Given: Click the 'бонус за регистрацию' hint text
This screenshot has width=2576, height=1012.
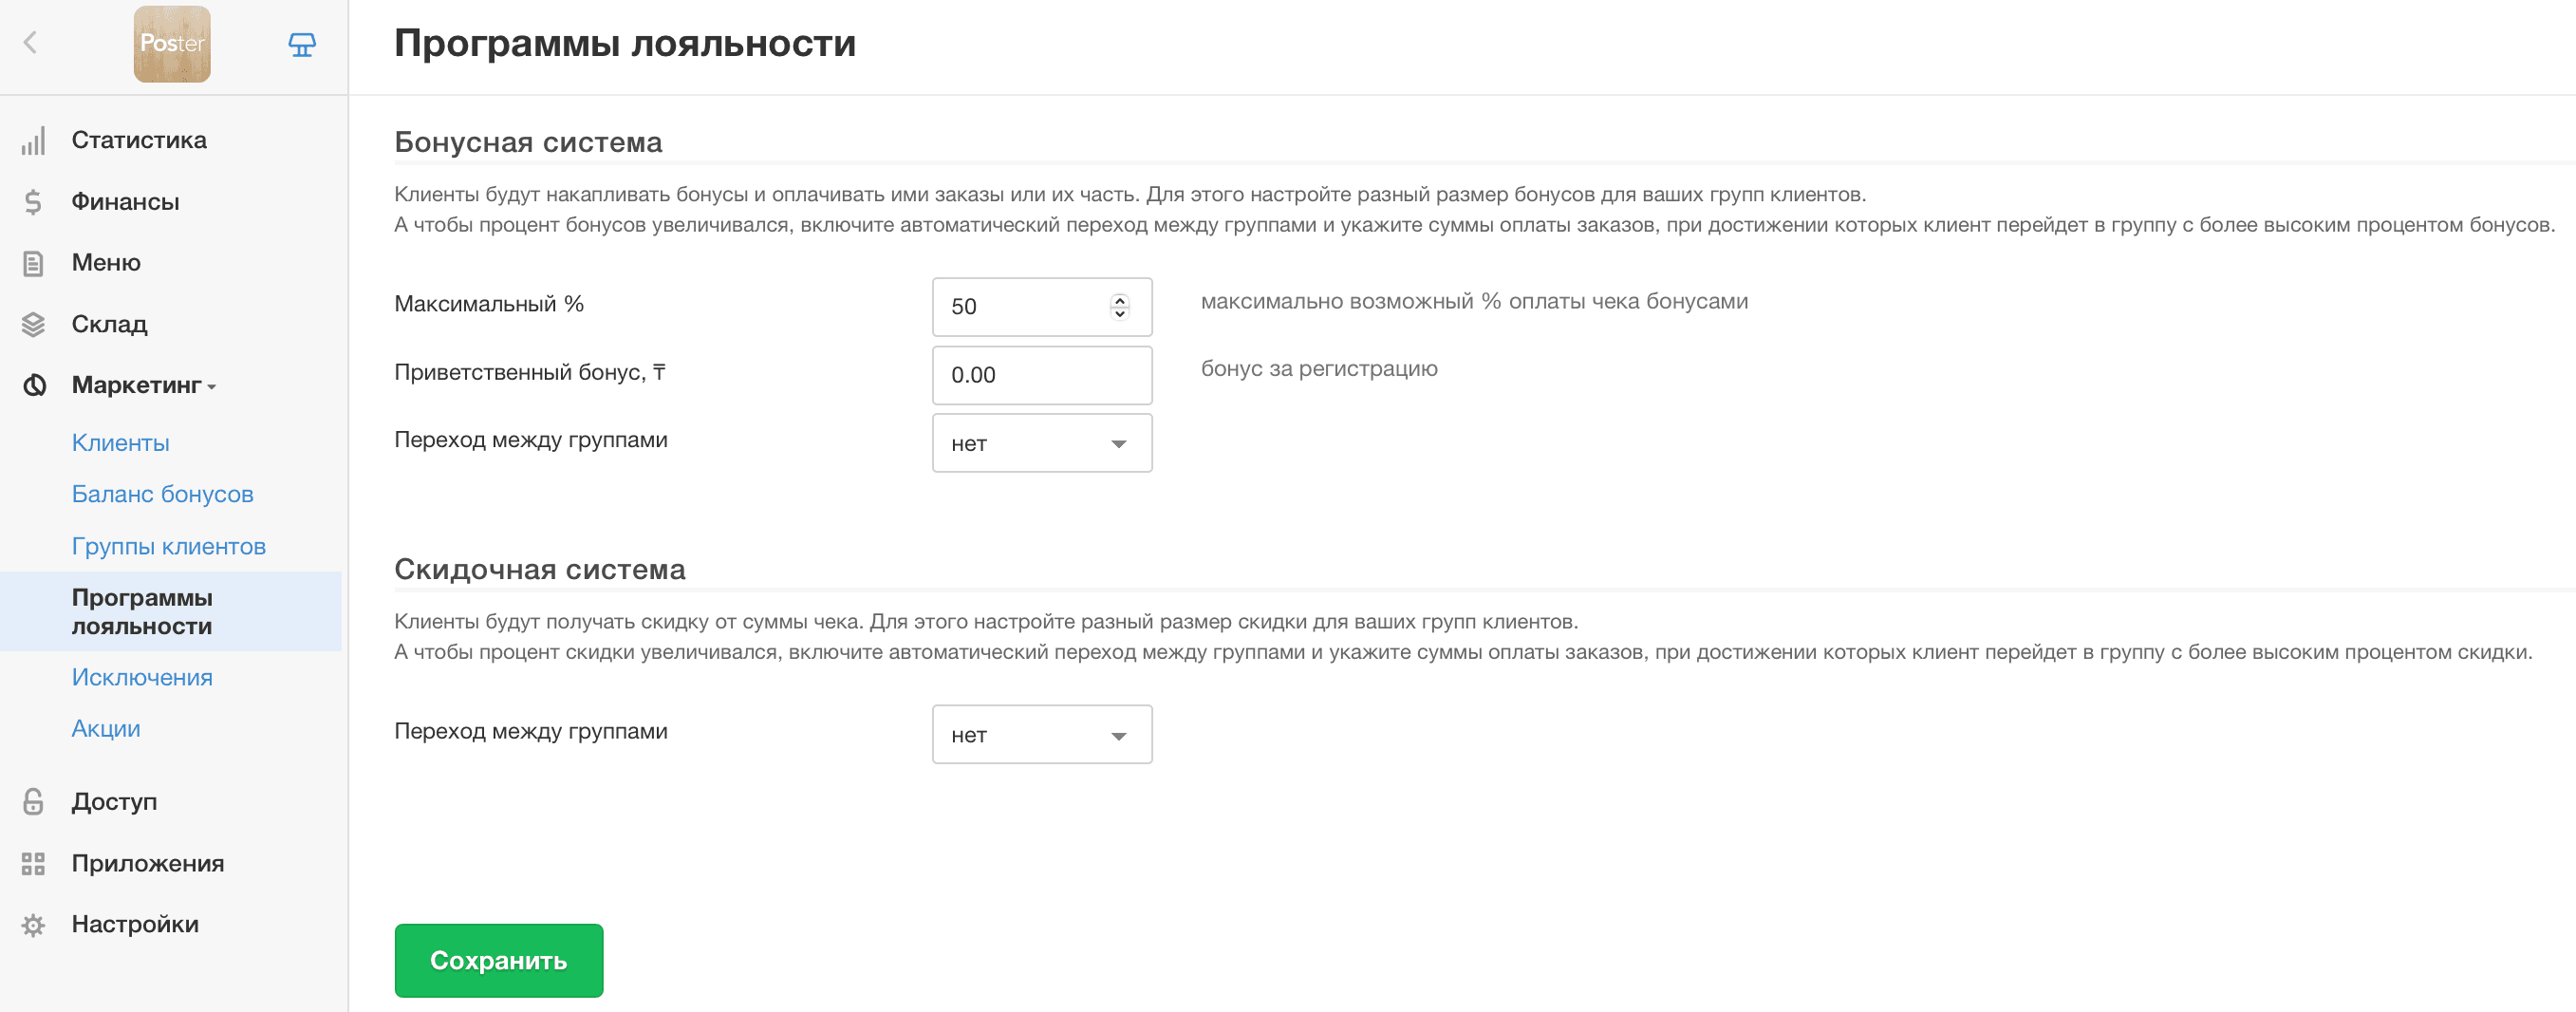Looking at the screenshot, I should pos(1319,369).
